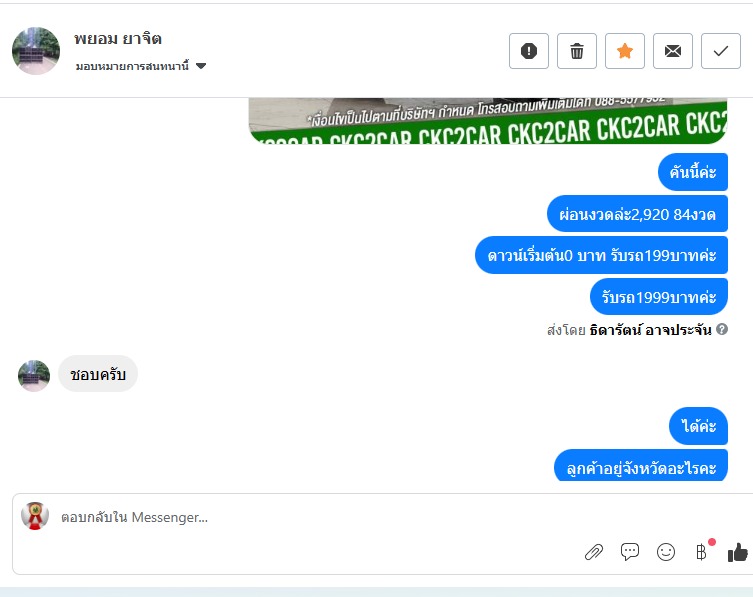Attach a file with paperclip icon

point(594,552)
